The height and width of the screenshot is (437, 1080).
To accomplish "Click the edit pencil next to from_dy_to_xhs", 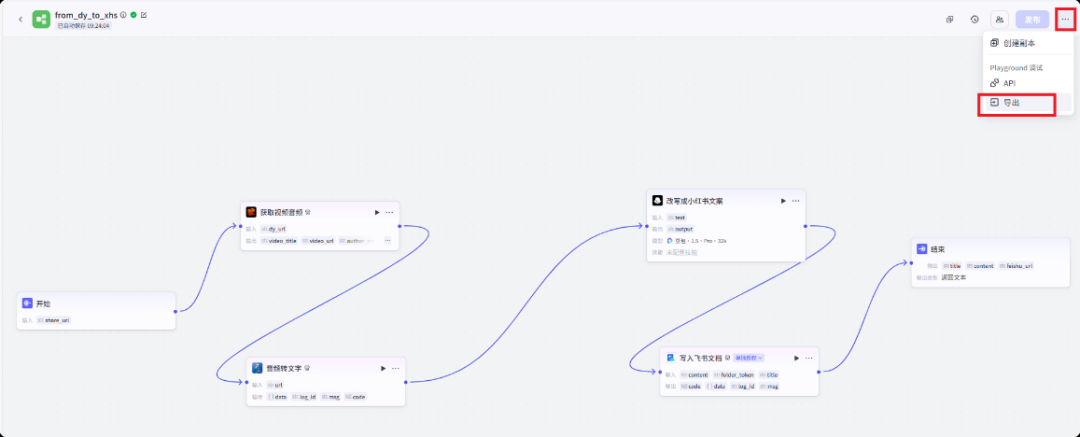I will [x=144, y=15].
